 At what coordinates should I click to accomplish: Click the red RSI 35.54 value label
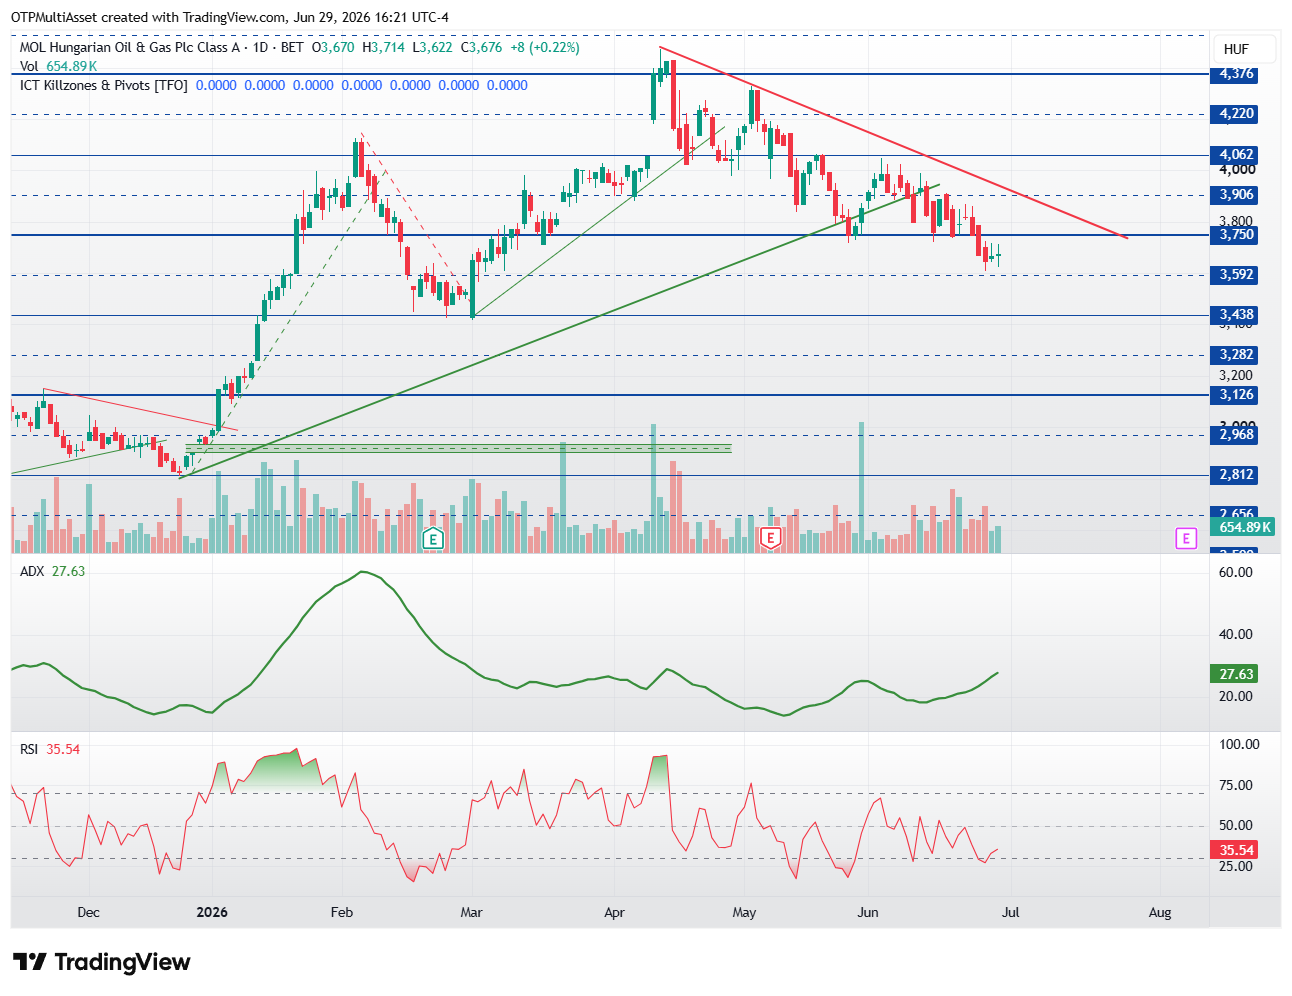1236,850
